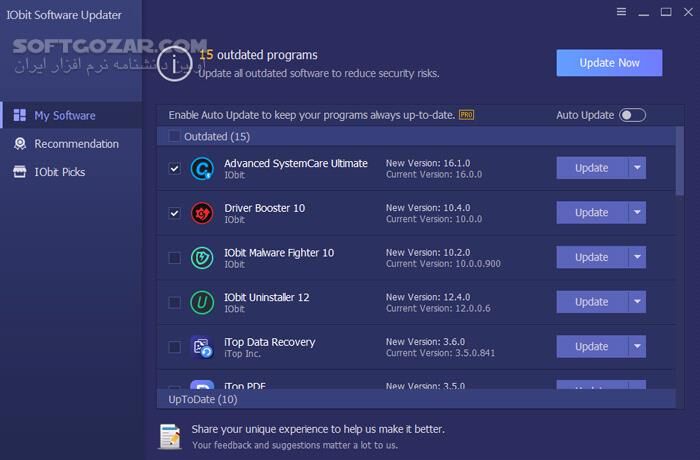Click the My Software grid icon

[20, 115]
